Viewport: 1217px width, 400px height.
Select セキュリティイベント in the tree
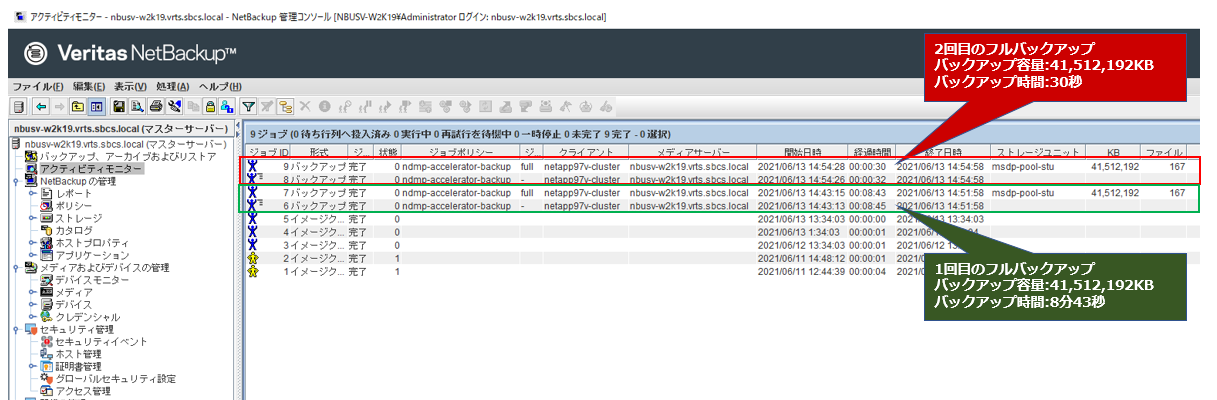click(101, 341)
